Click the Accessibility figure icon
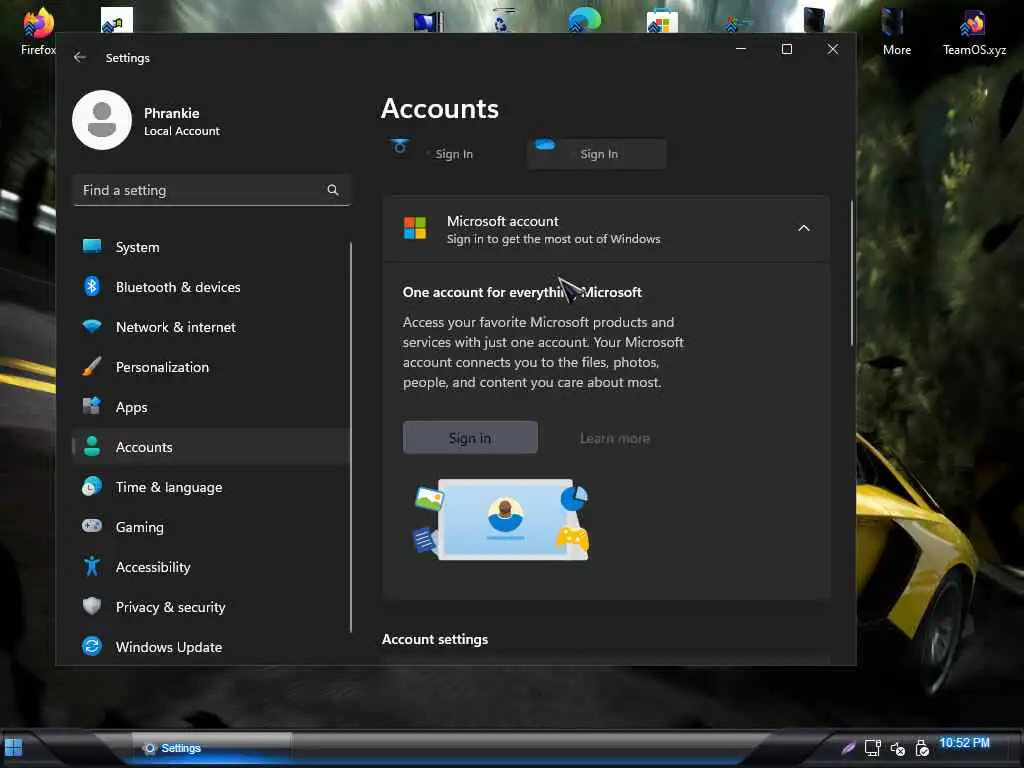 point(92,566)
